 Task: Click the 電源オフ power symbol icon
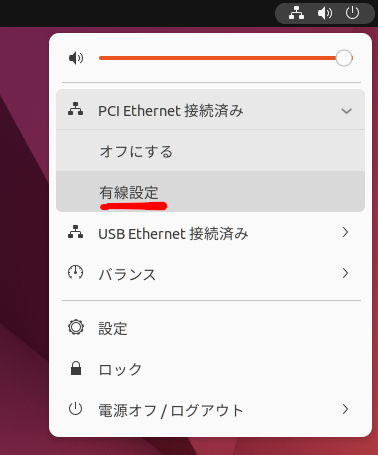[75, 409]
